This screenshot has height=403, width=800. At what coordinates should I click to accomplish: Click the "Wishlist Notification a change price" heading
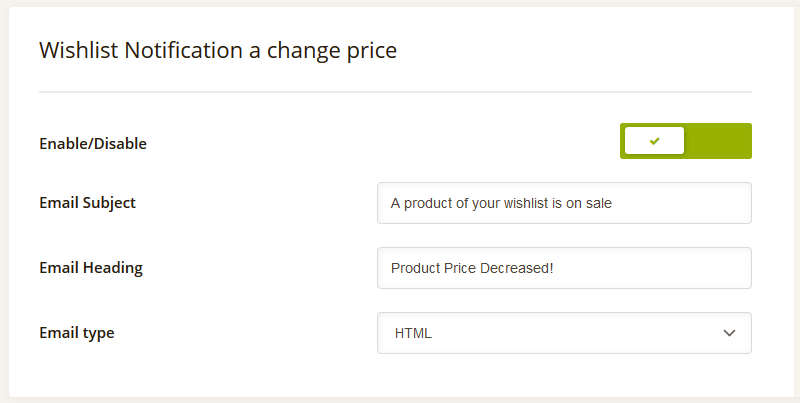point(218,51)
